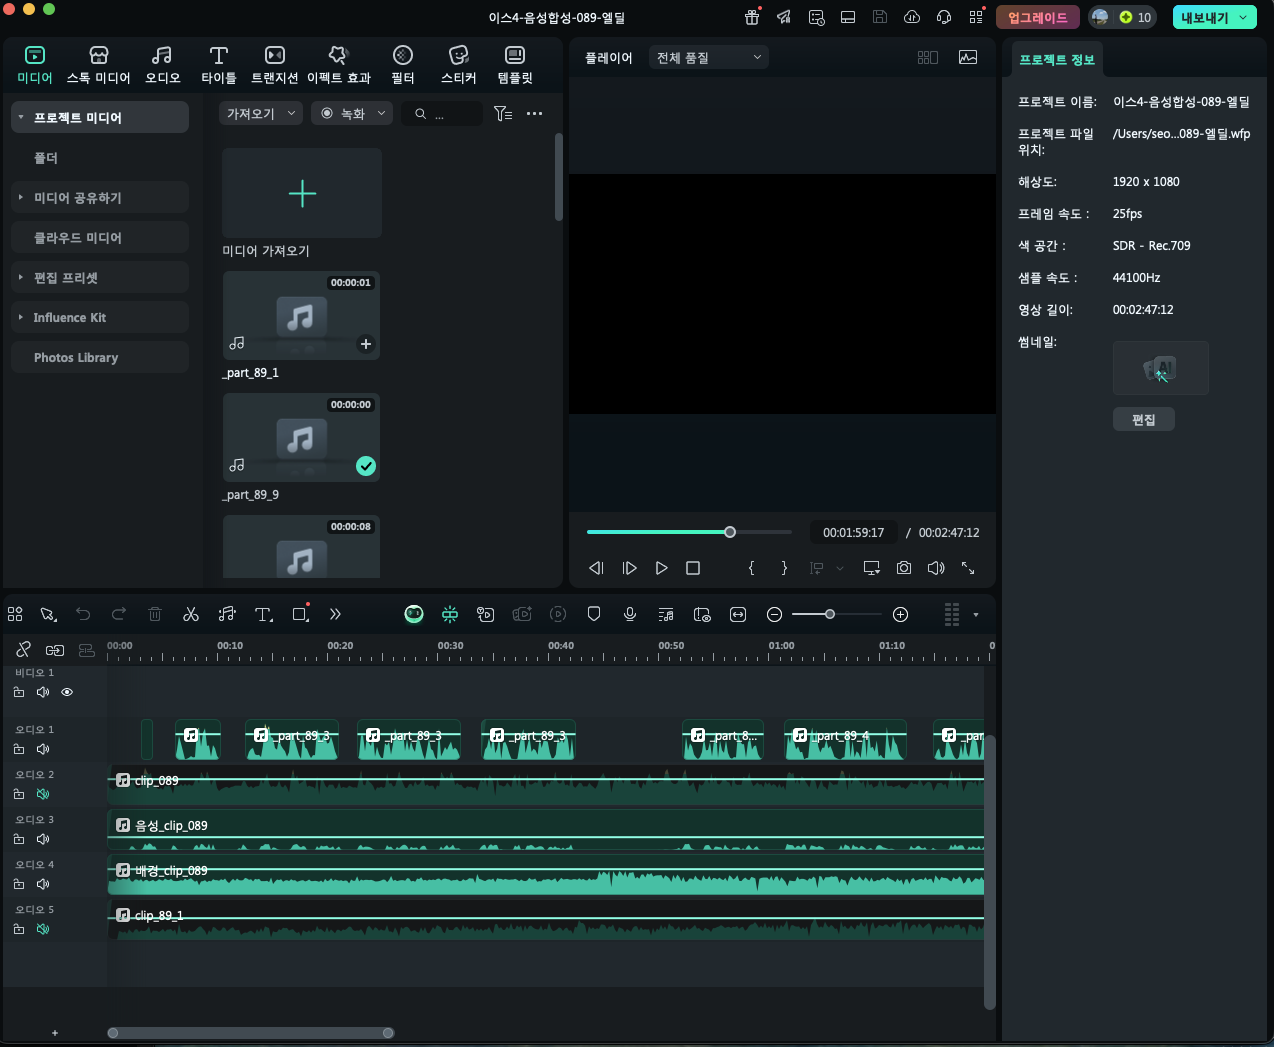Click the timeline zoom slider handle
Viewport: 1274px width, 1047px height.
coord(830,614)
